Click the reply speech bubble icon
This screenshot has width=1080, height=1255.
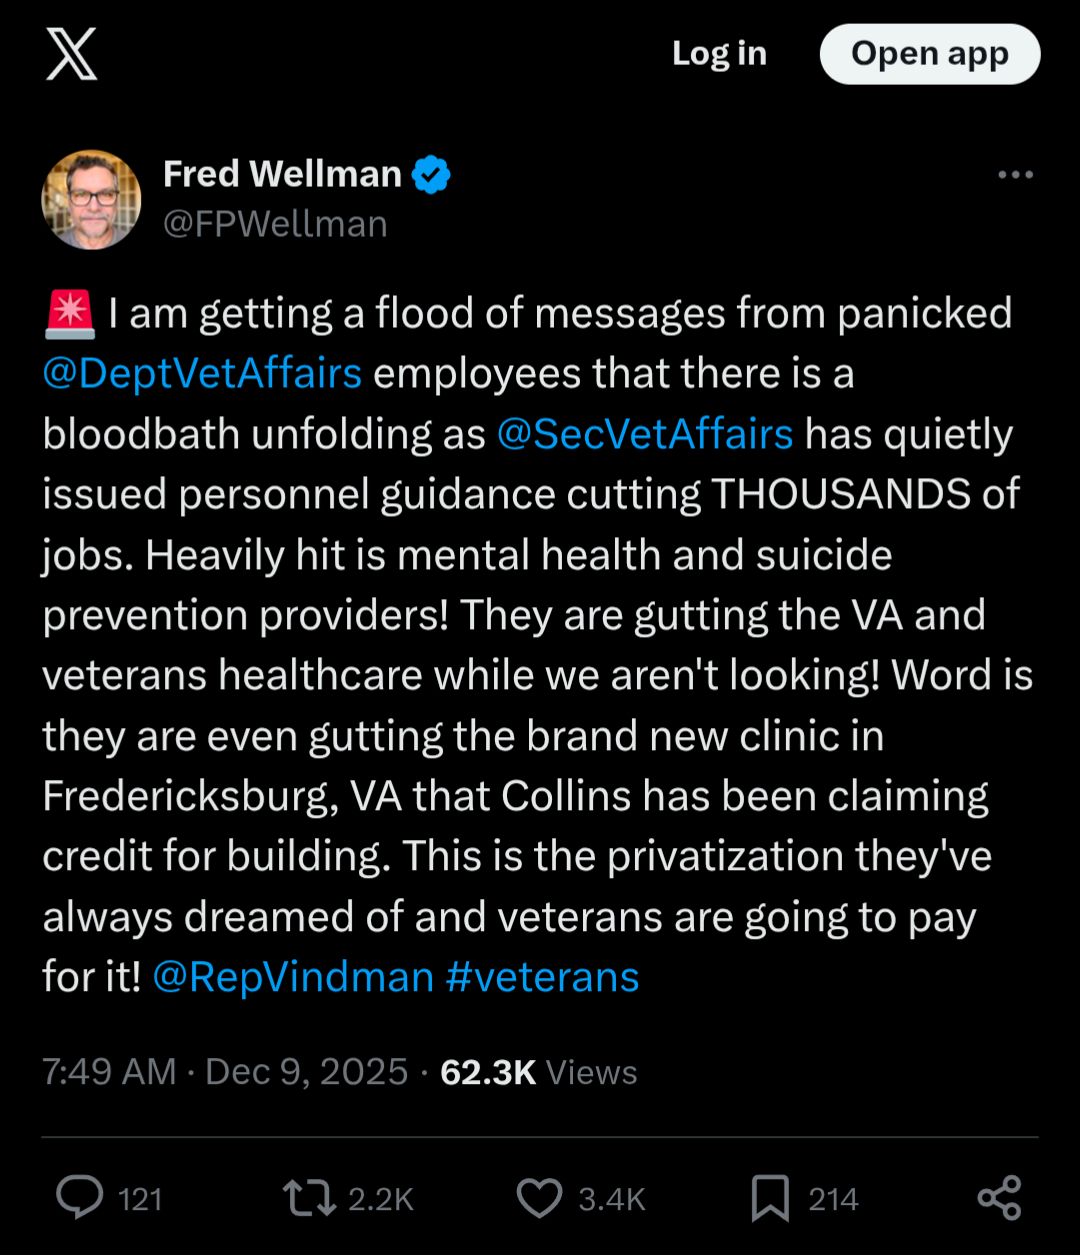80,1198
